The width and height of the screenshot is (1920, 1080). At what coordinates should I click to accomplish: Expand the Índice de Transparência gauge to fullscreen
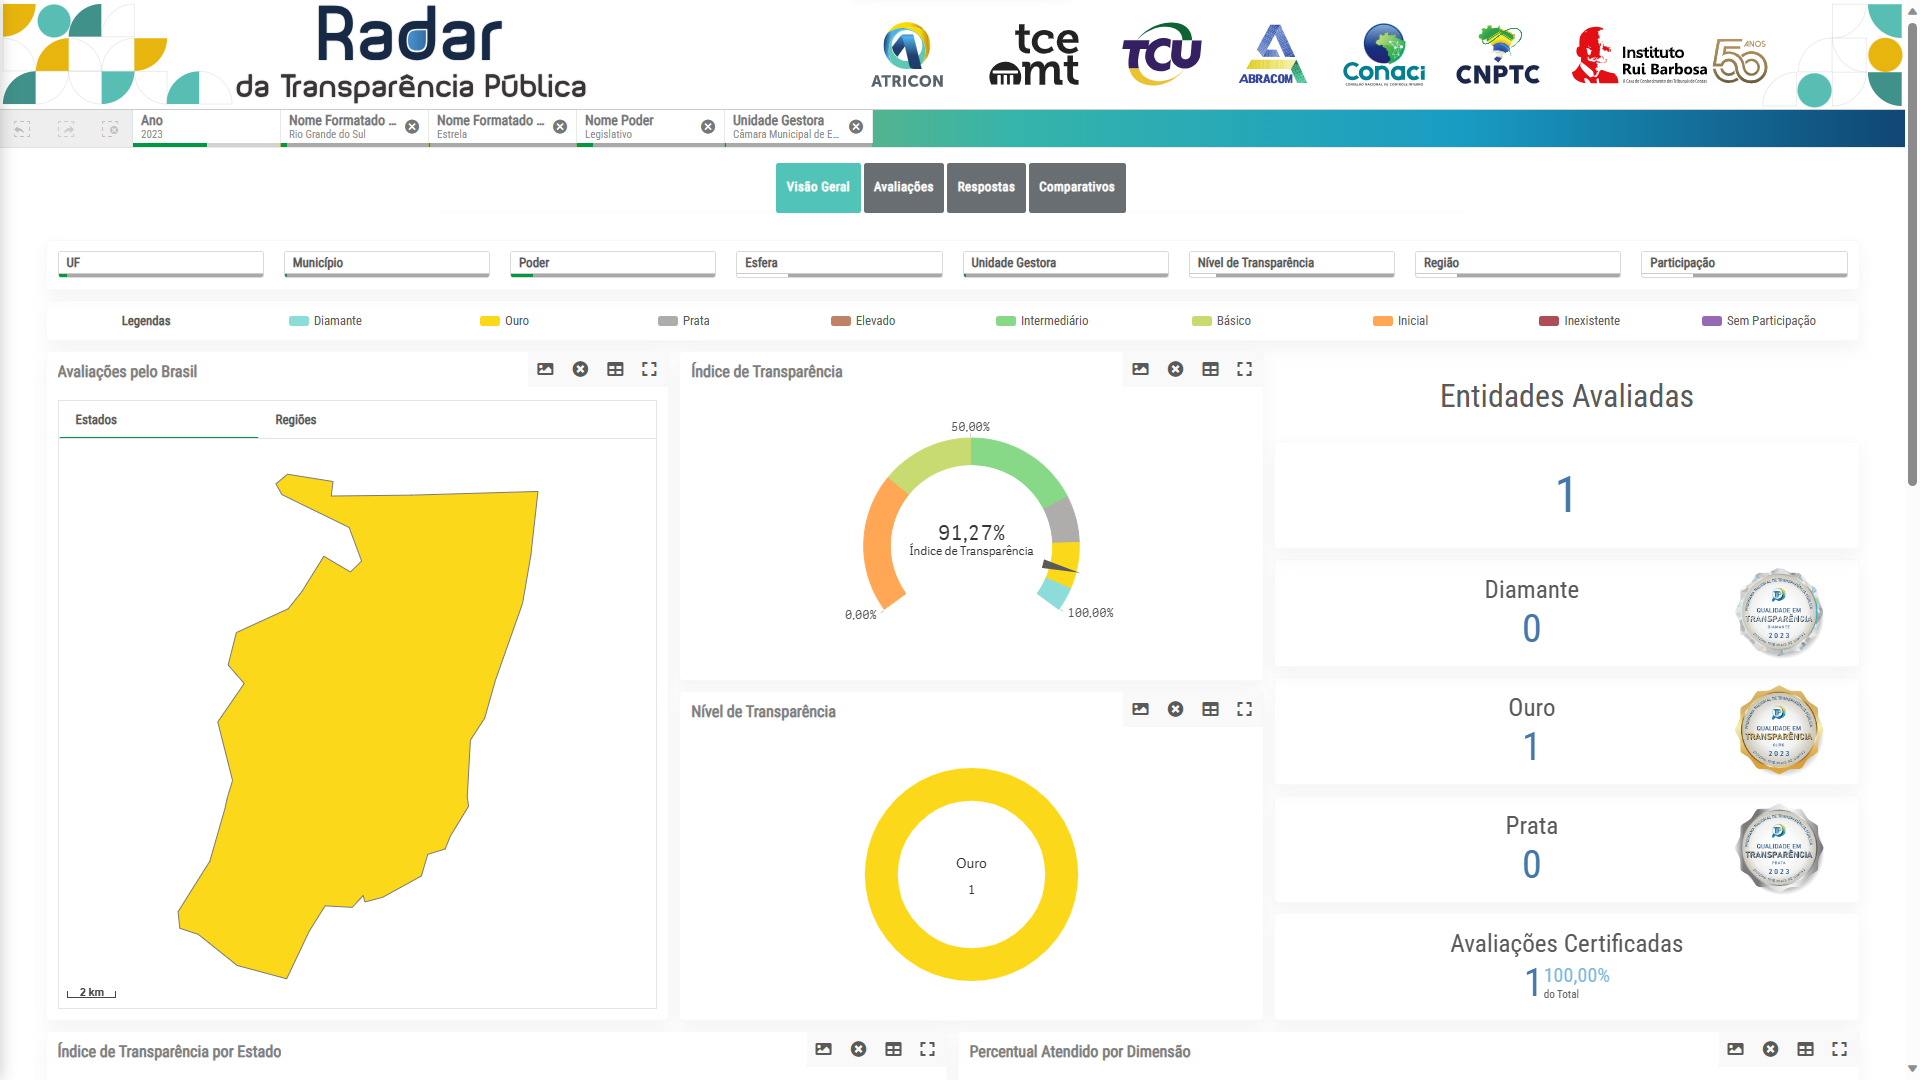click(1244, 369)
